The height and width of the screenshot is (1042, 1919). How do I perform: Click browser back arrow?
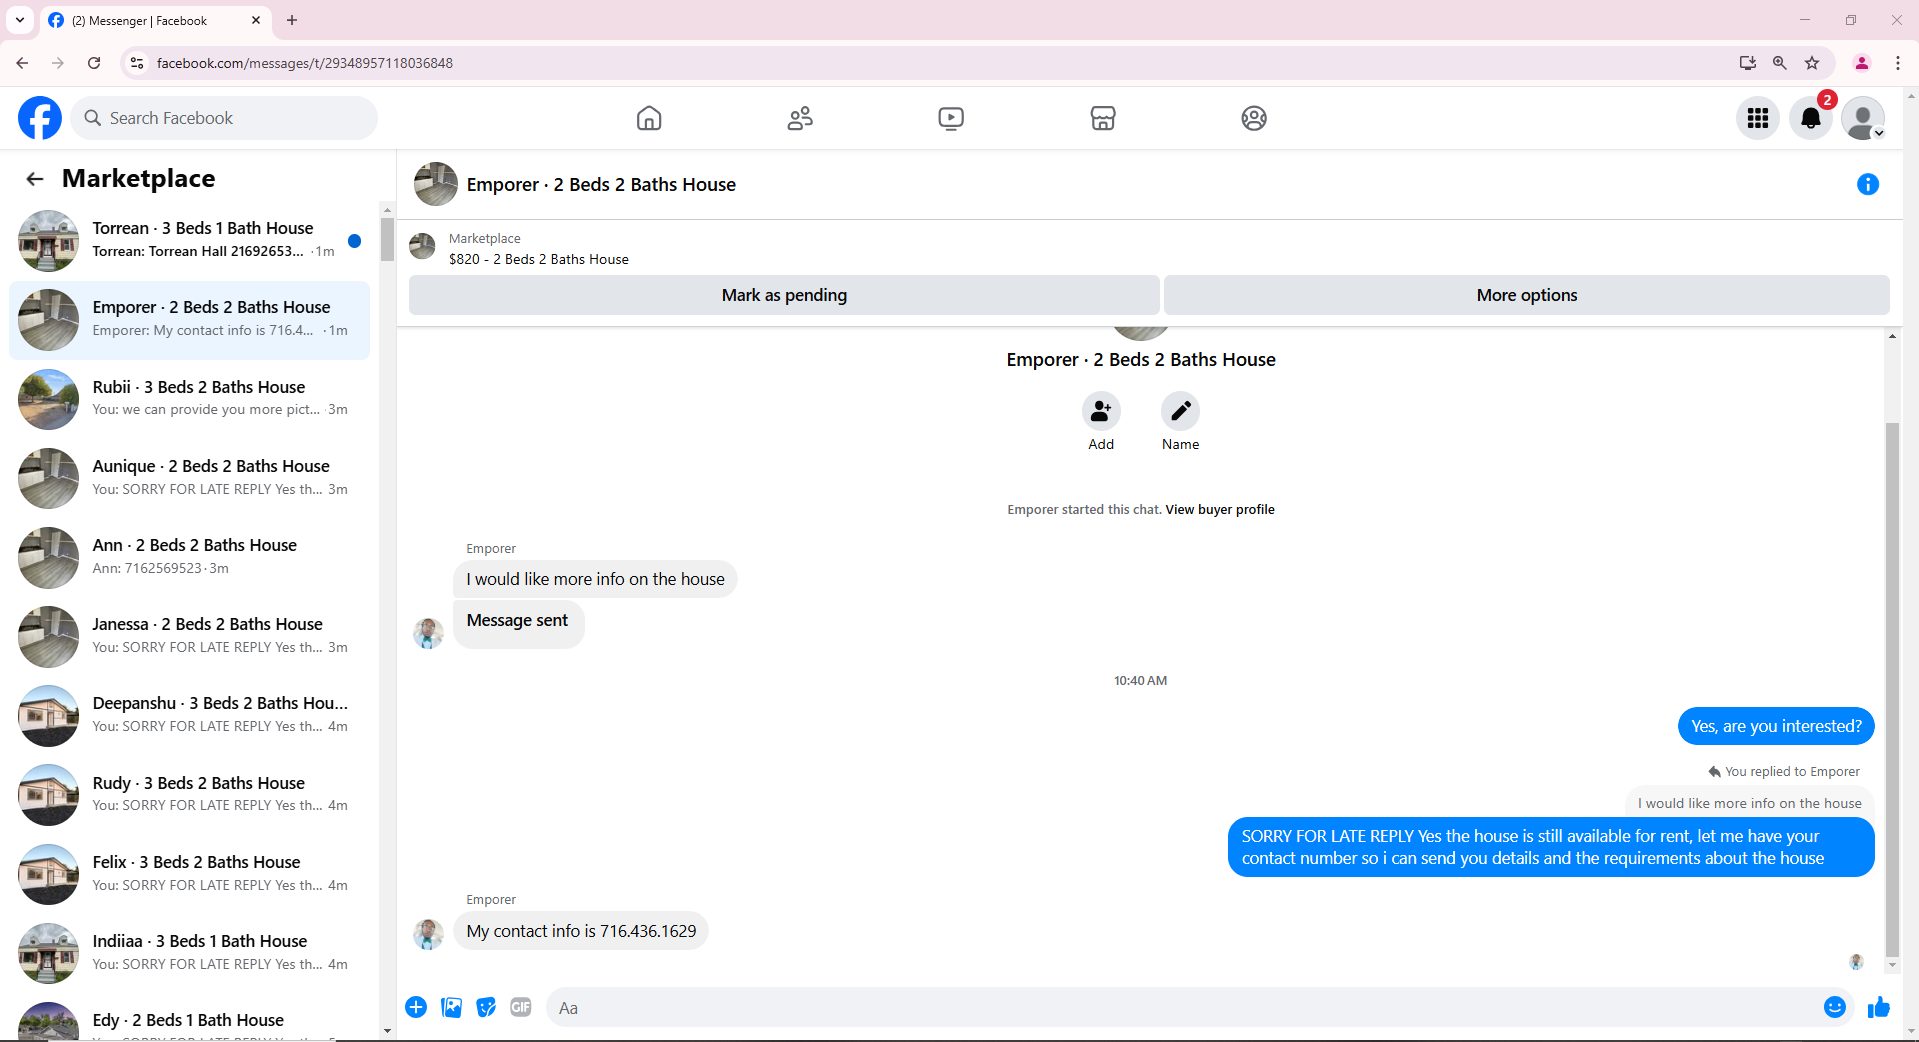[x=22, y=63]
